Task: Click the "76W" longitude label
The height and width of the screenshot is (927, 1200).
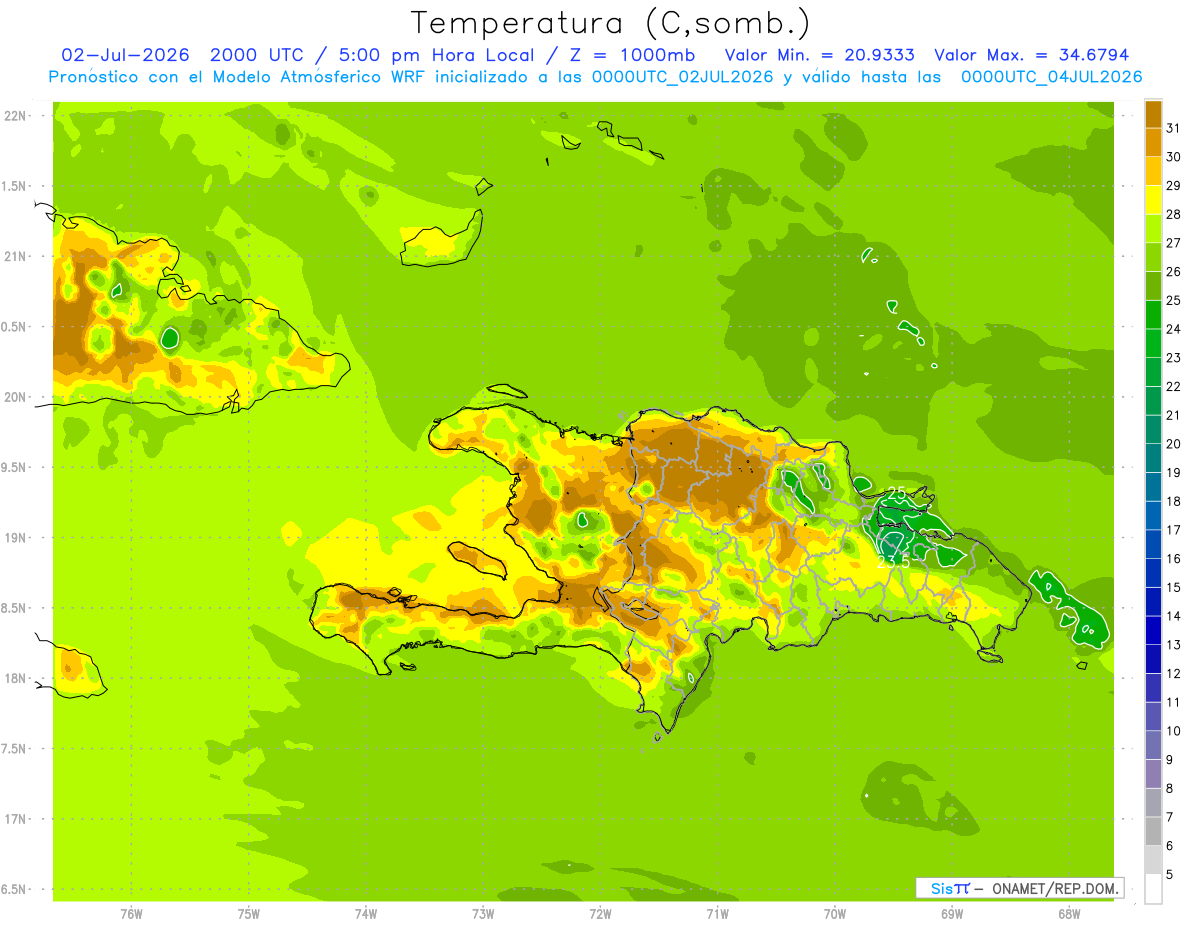Action: click(x=131, y=914)
